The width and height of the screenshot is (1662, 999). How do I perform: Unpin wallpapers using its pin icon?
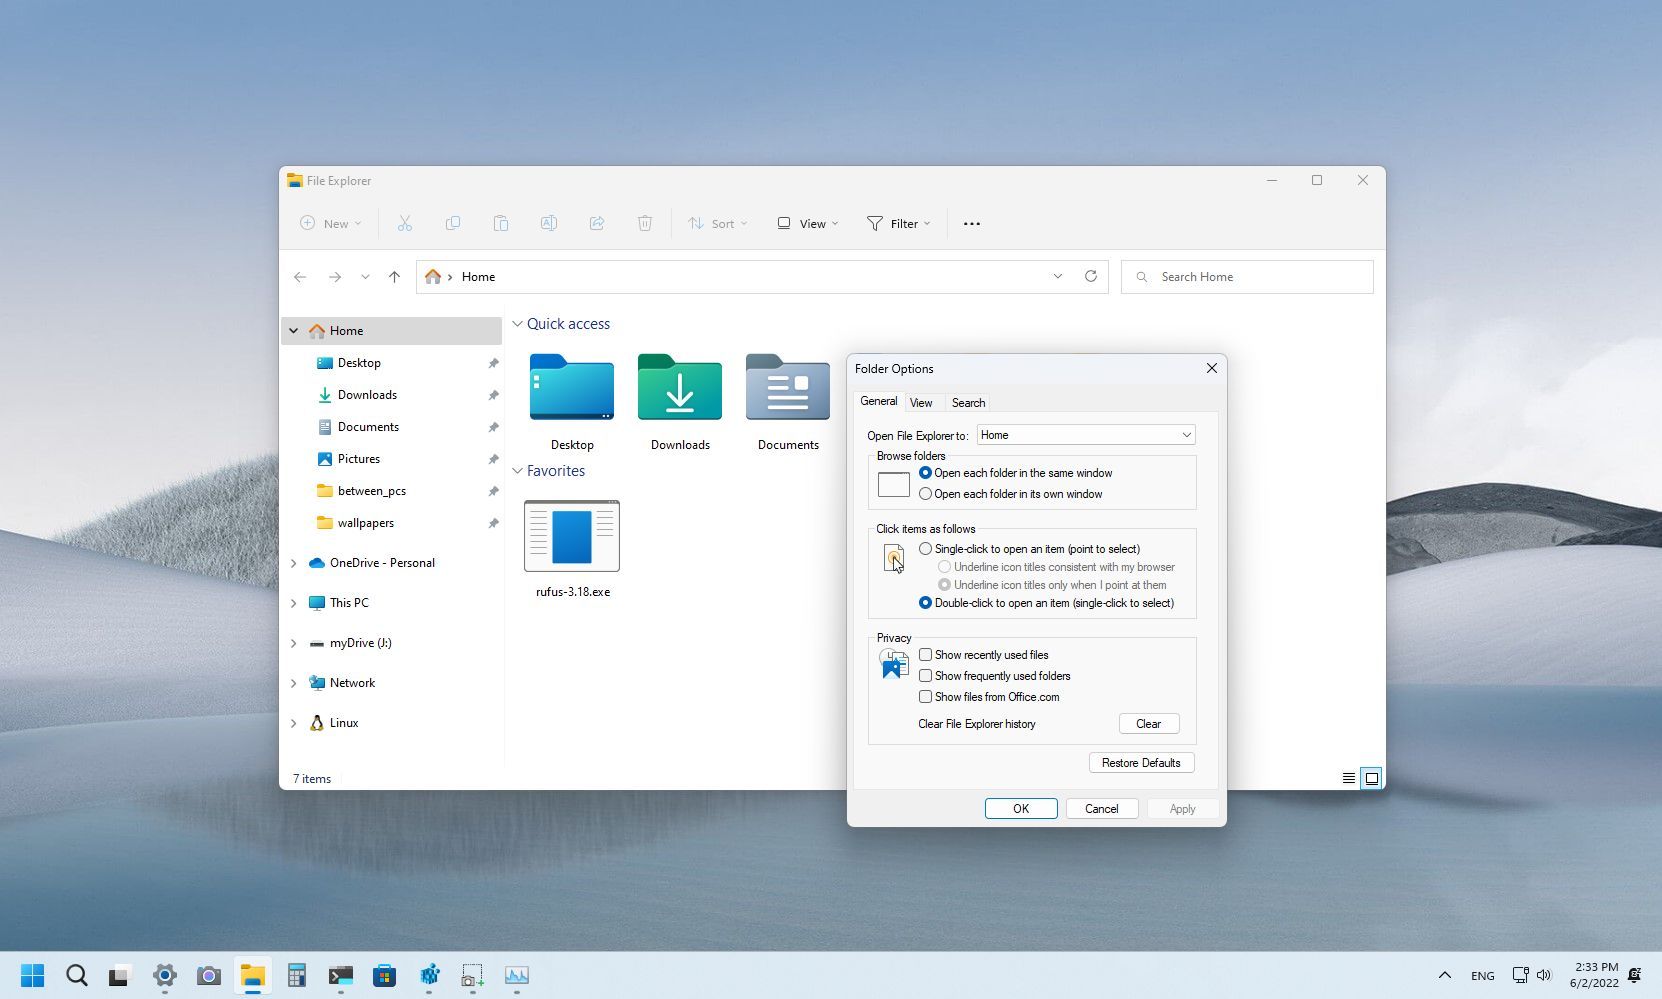[493, 523]
